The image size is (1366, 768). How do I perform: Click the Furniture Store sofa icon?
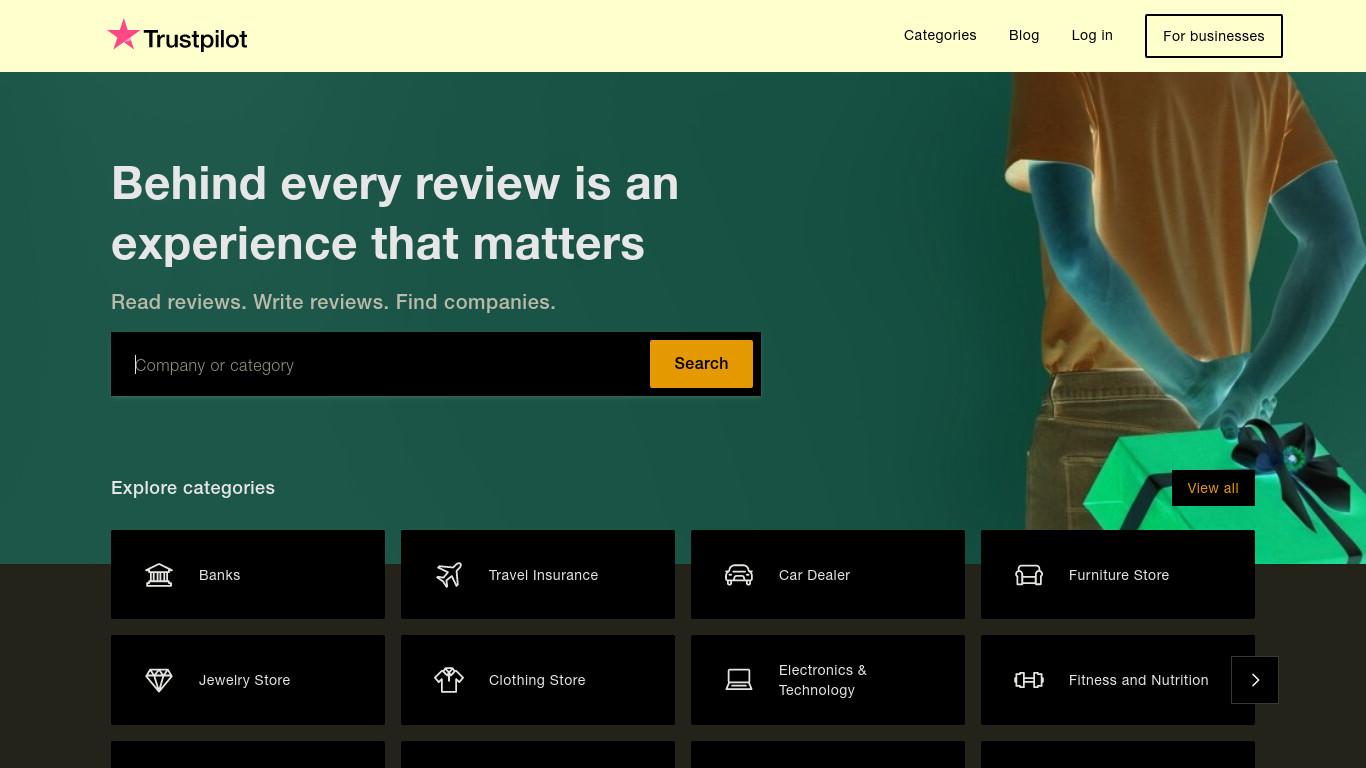point(1029,575)
